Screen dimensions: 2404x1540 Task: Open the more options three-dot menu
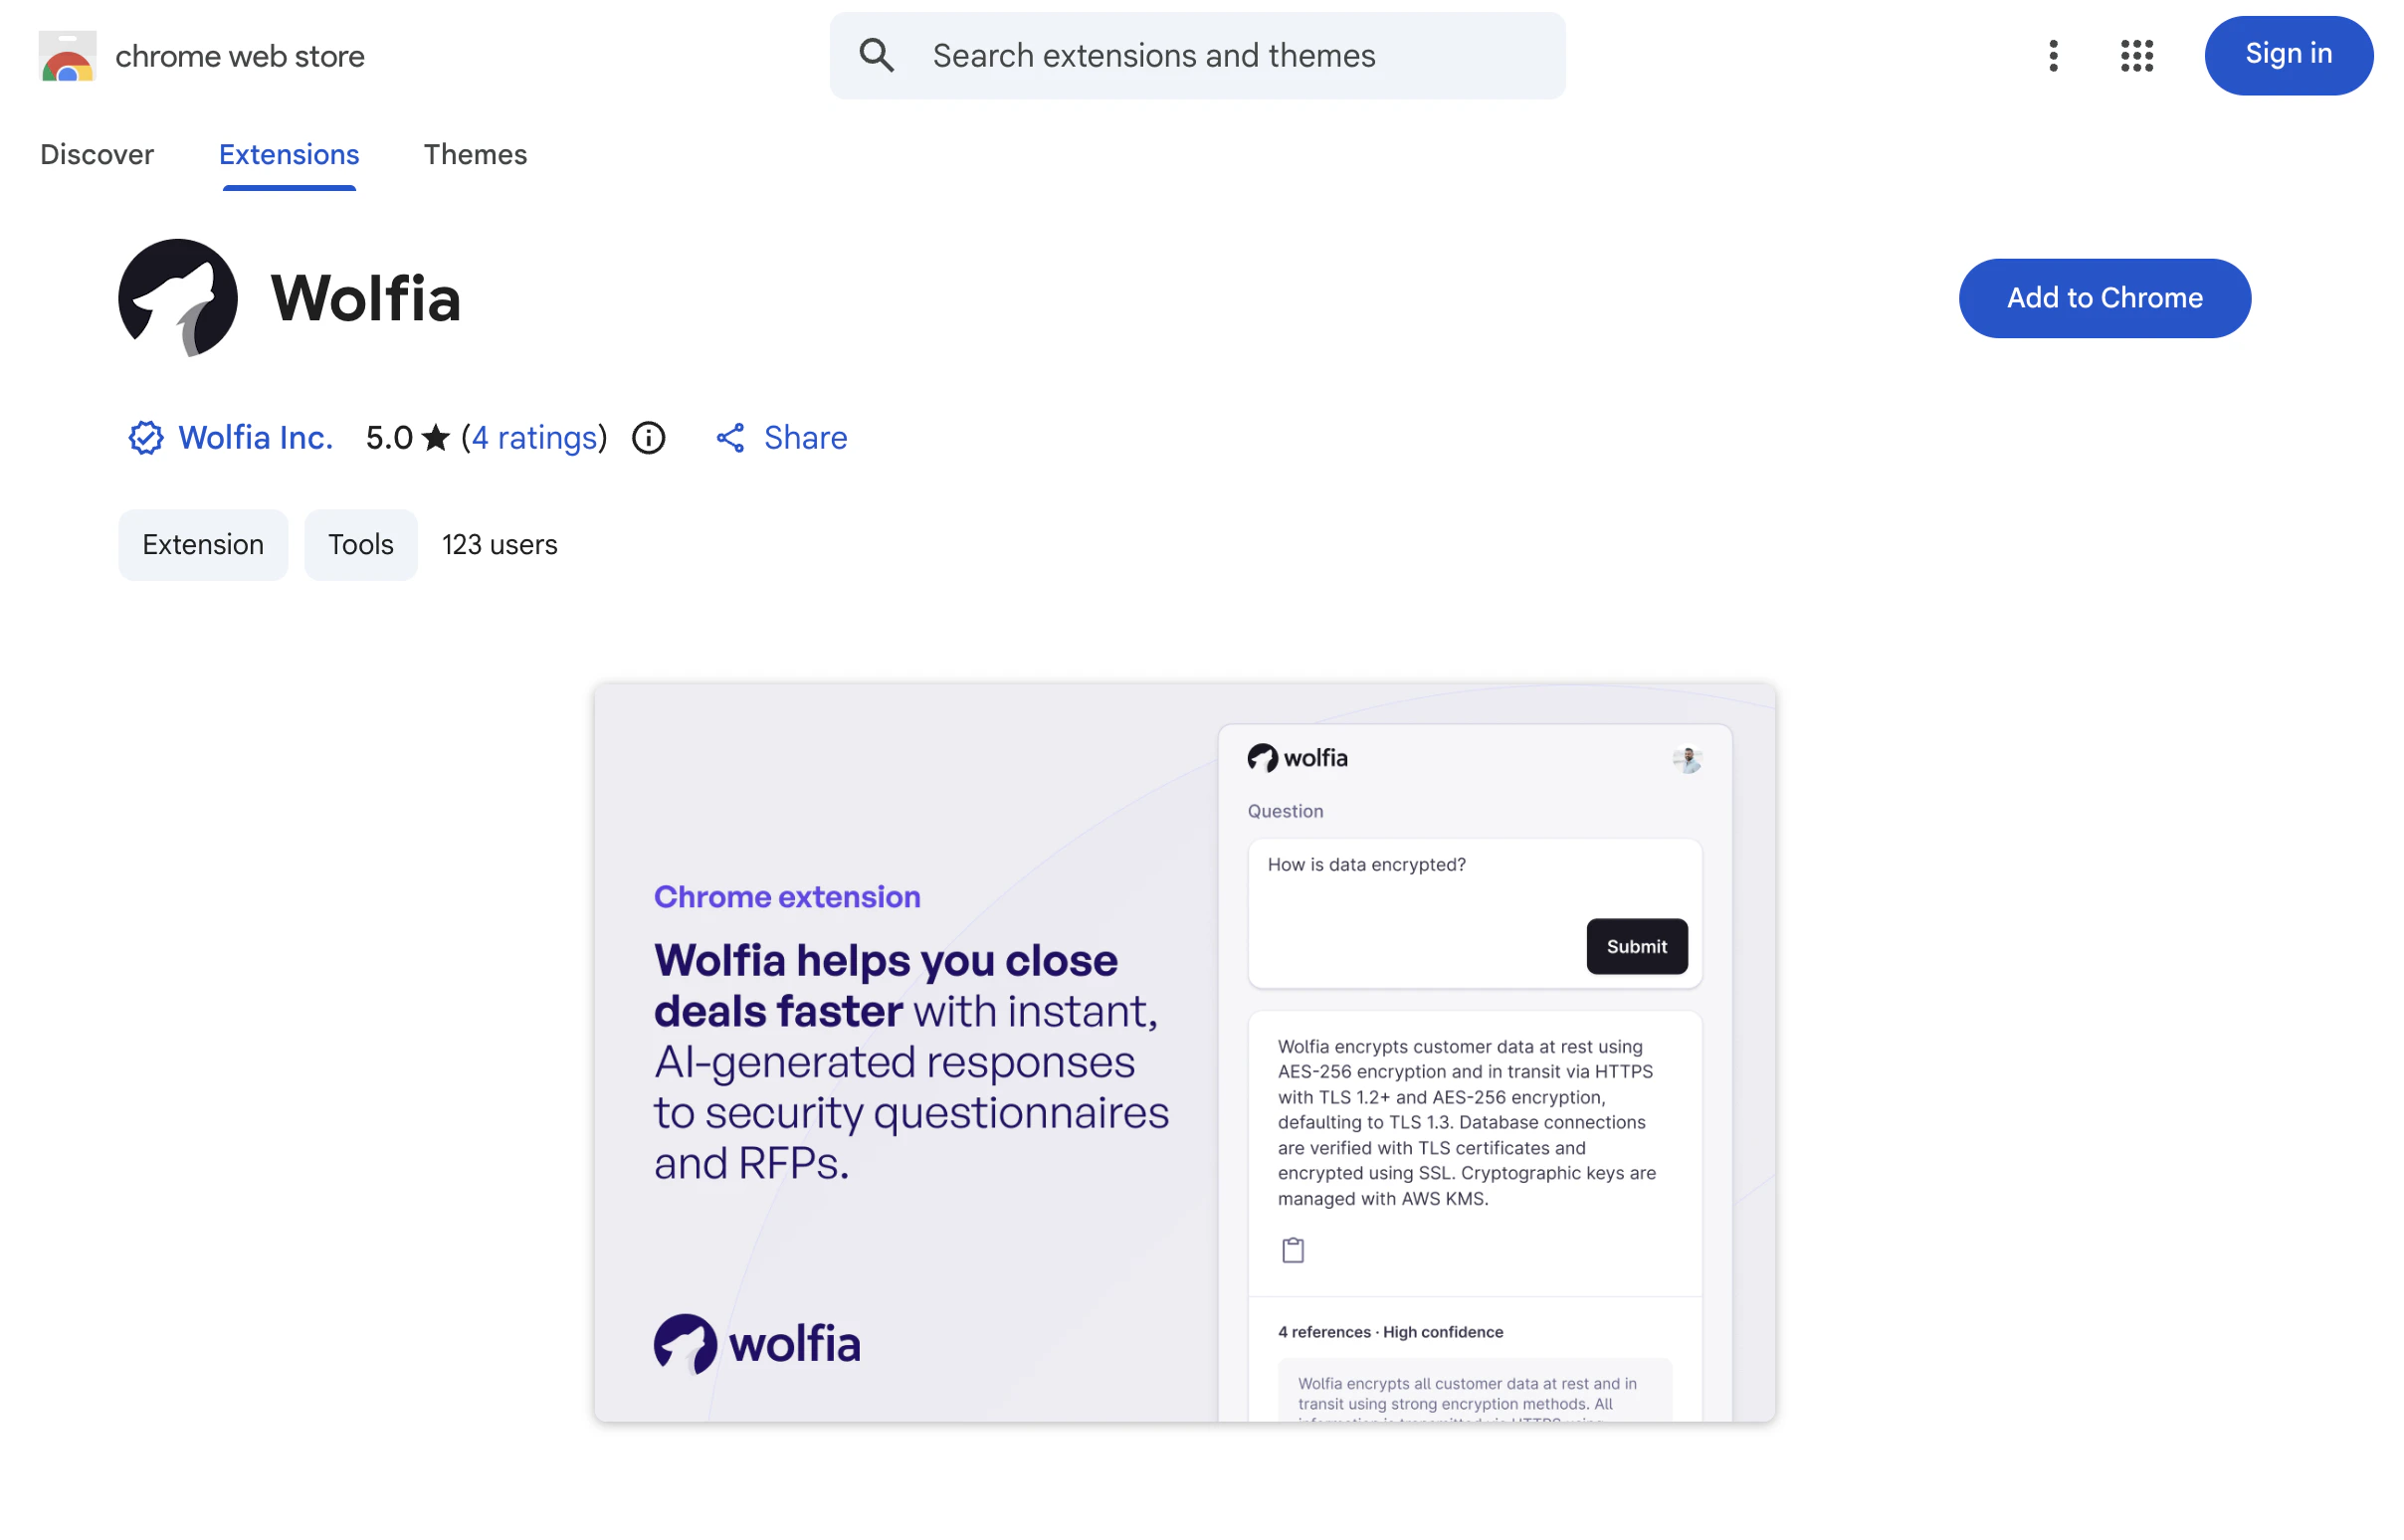pos(2053,56)
